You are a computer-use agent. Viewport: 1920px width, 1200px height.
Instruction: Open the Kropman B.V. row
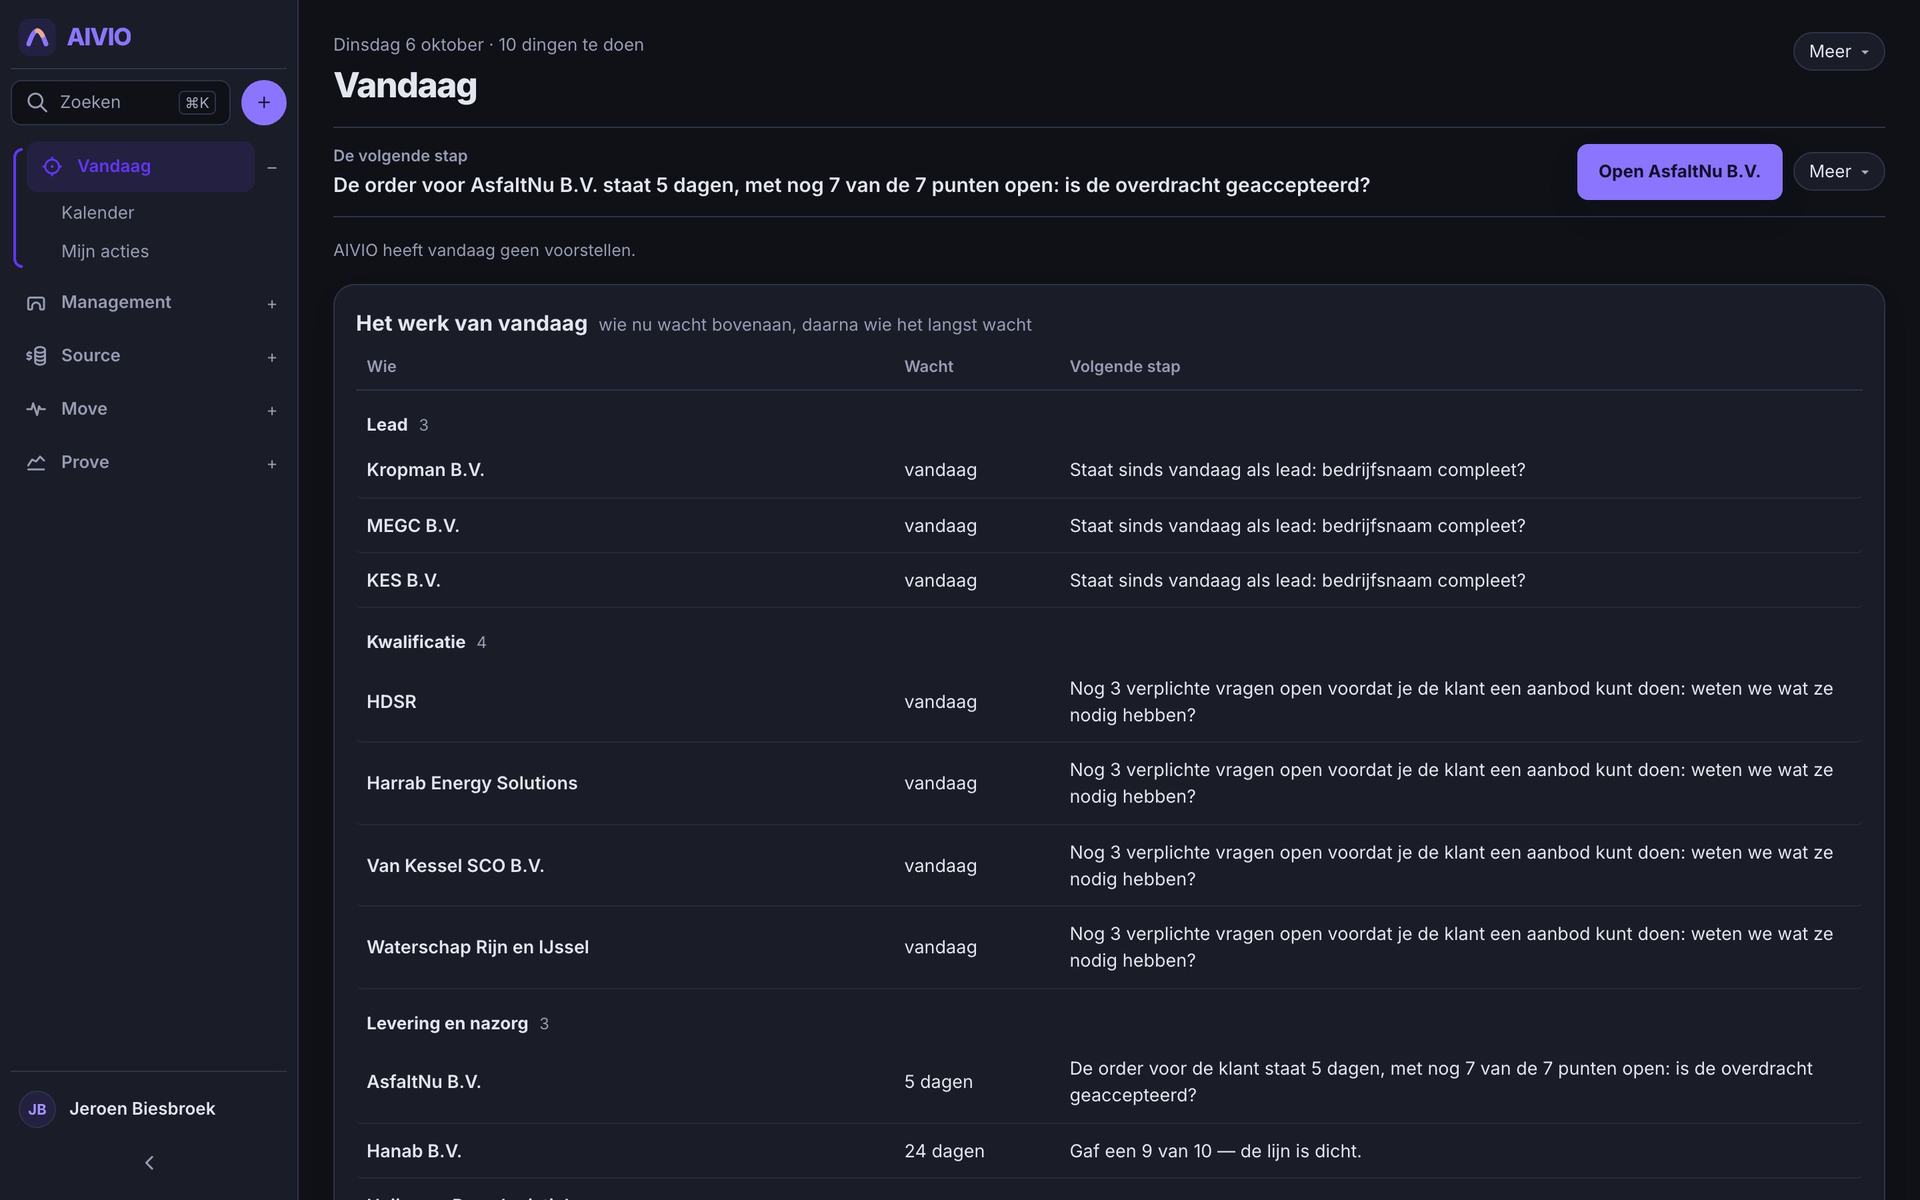1108,470
